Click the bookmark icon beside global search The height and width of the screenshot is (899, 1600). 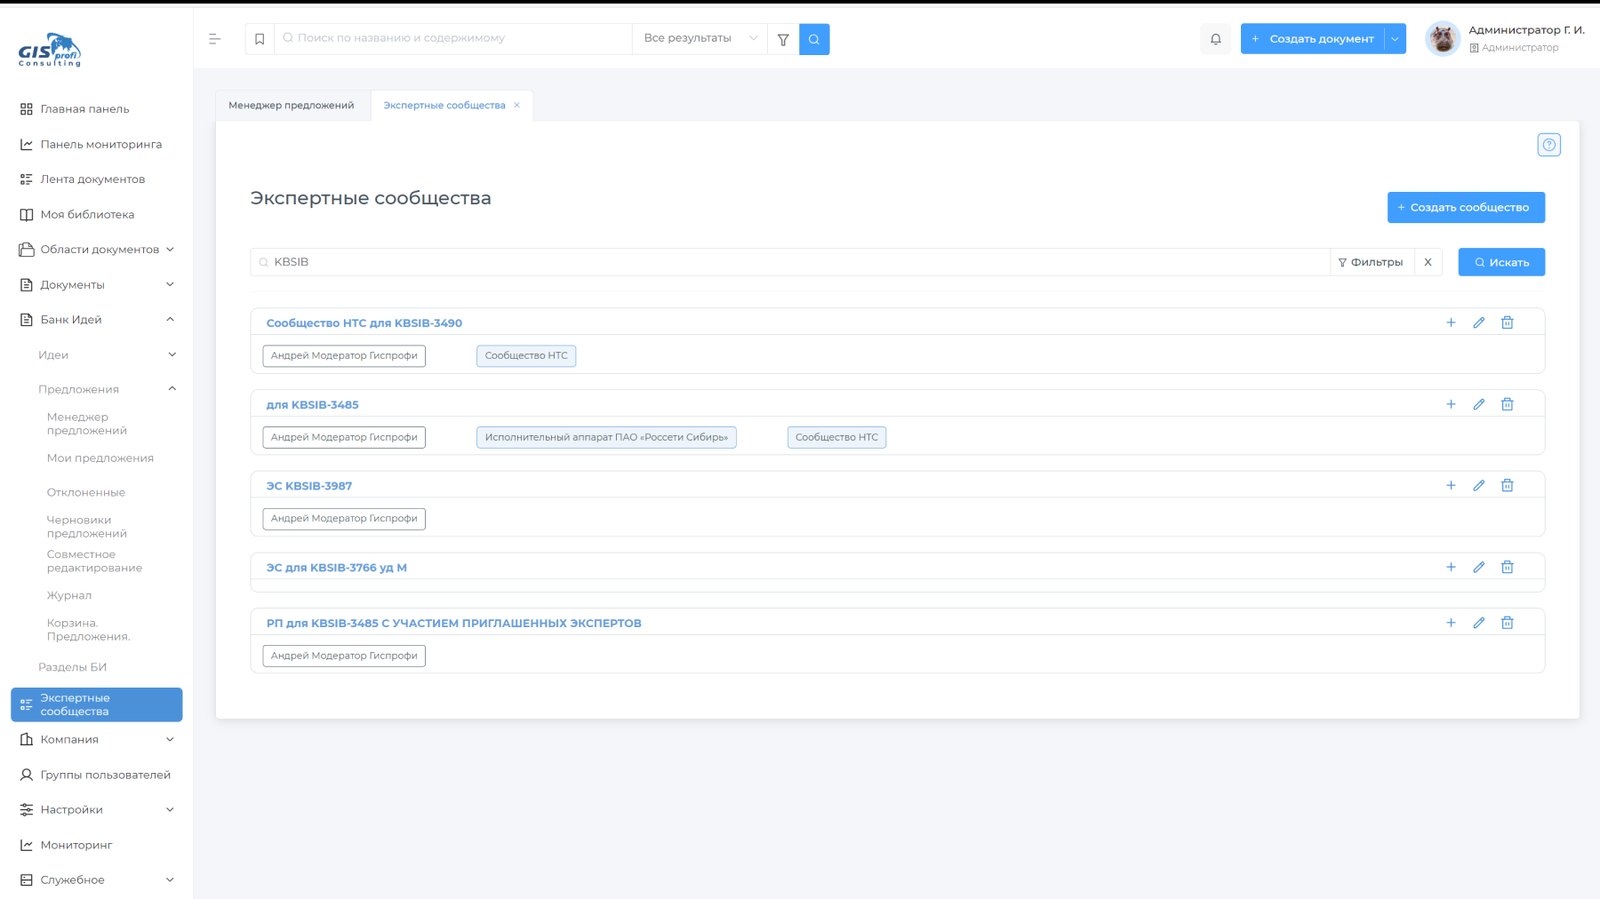pyautogui.click(x=260, y=39)
